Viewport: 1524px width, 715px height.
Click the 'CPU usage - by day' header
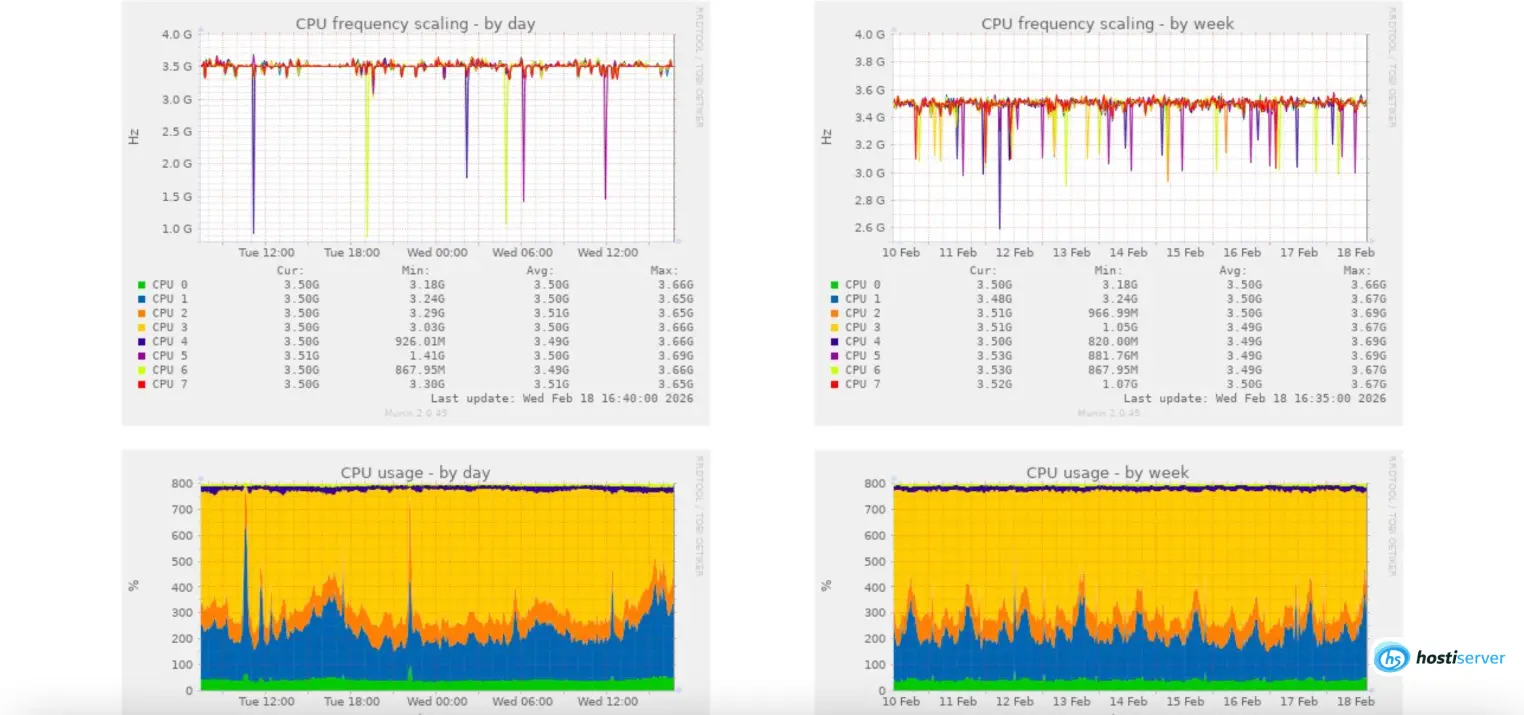click(x=413, y=472)
